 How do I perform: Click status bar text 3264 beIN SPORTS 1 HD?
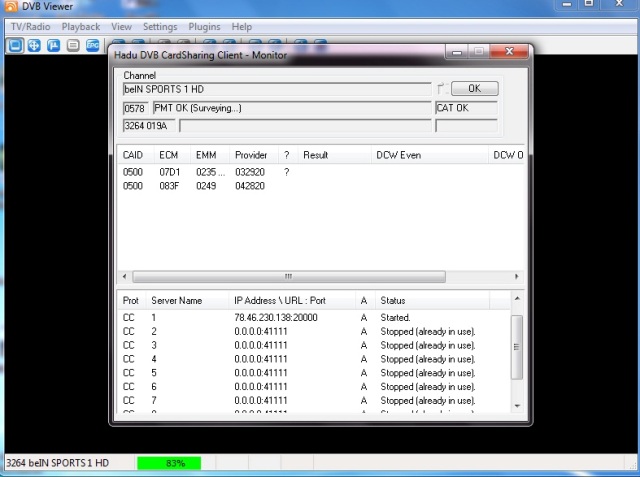coord(58,463)
